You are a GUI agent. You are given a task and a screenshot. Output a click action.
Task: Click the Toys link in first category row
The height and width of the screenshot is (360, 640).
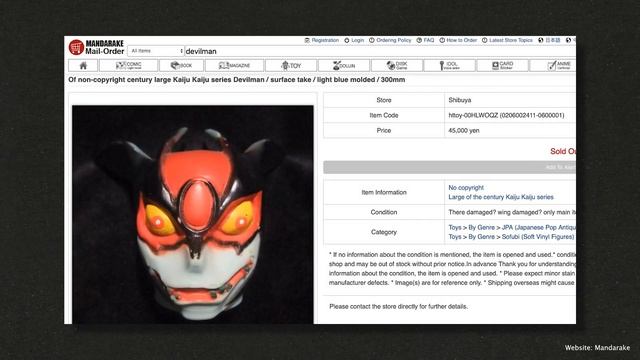[455, 227]
